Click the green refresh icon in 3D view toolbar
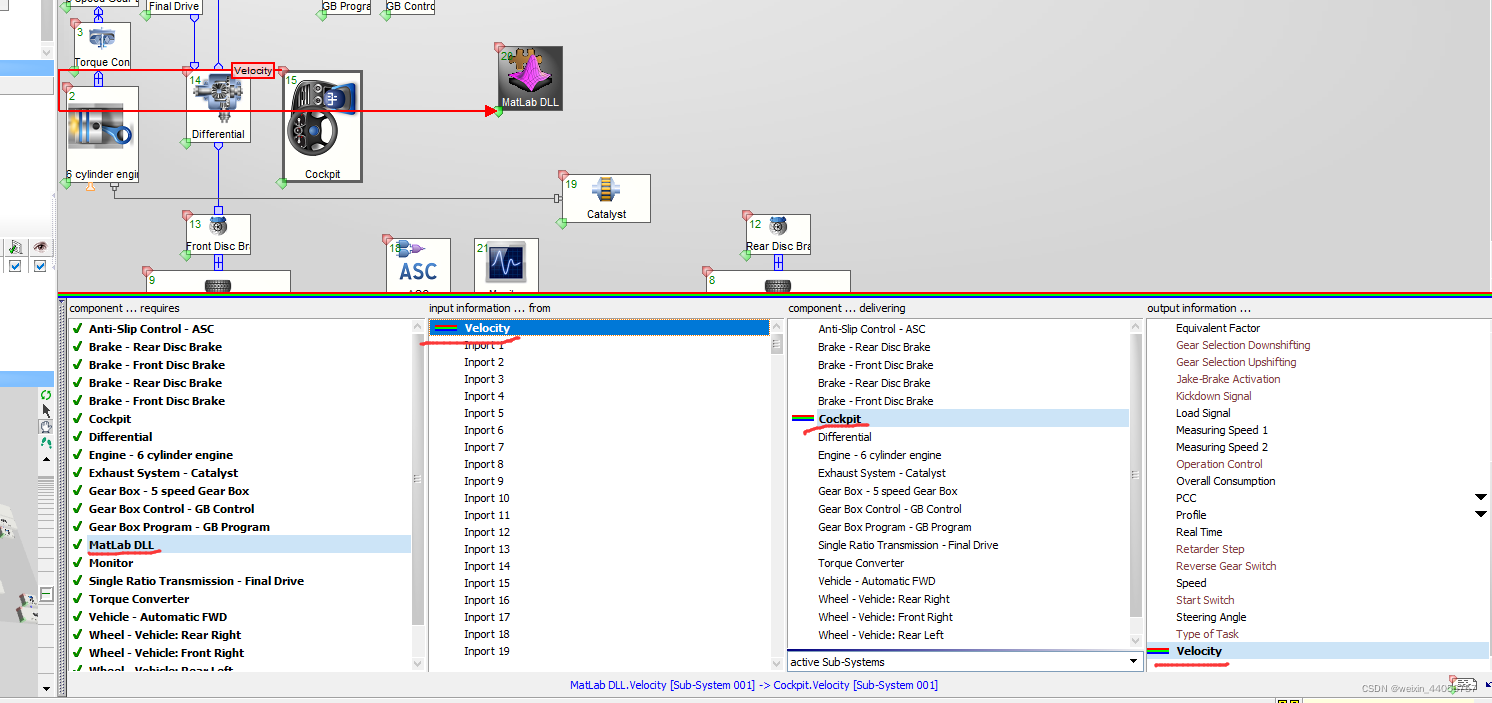Screen dimensions: 1492x703 [46, 395]
